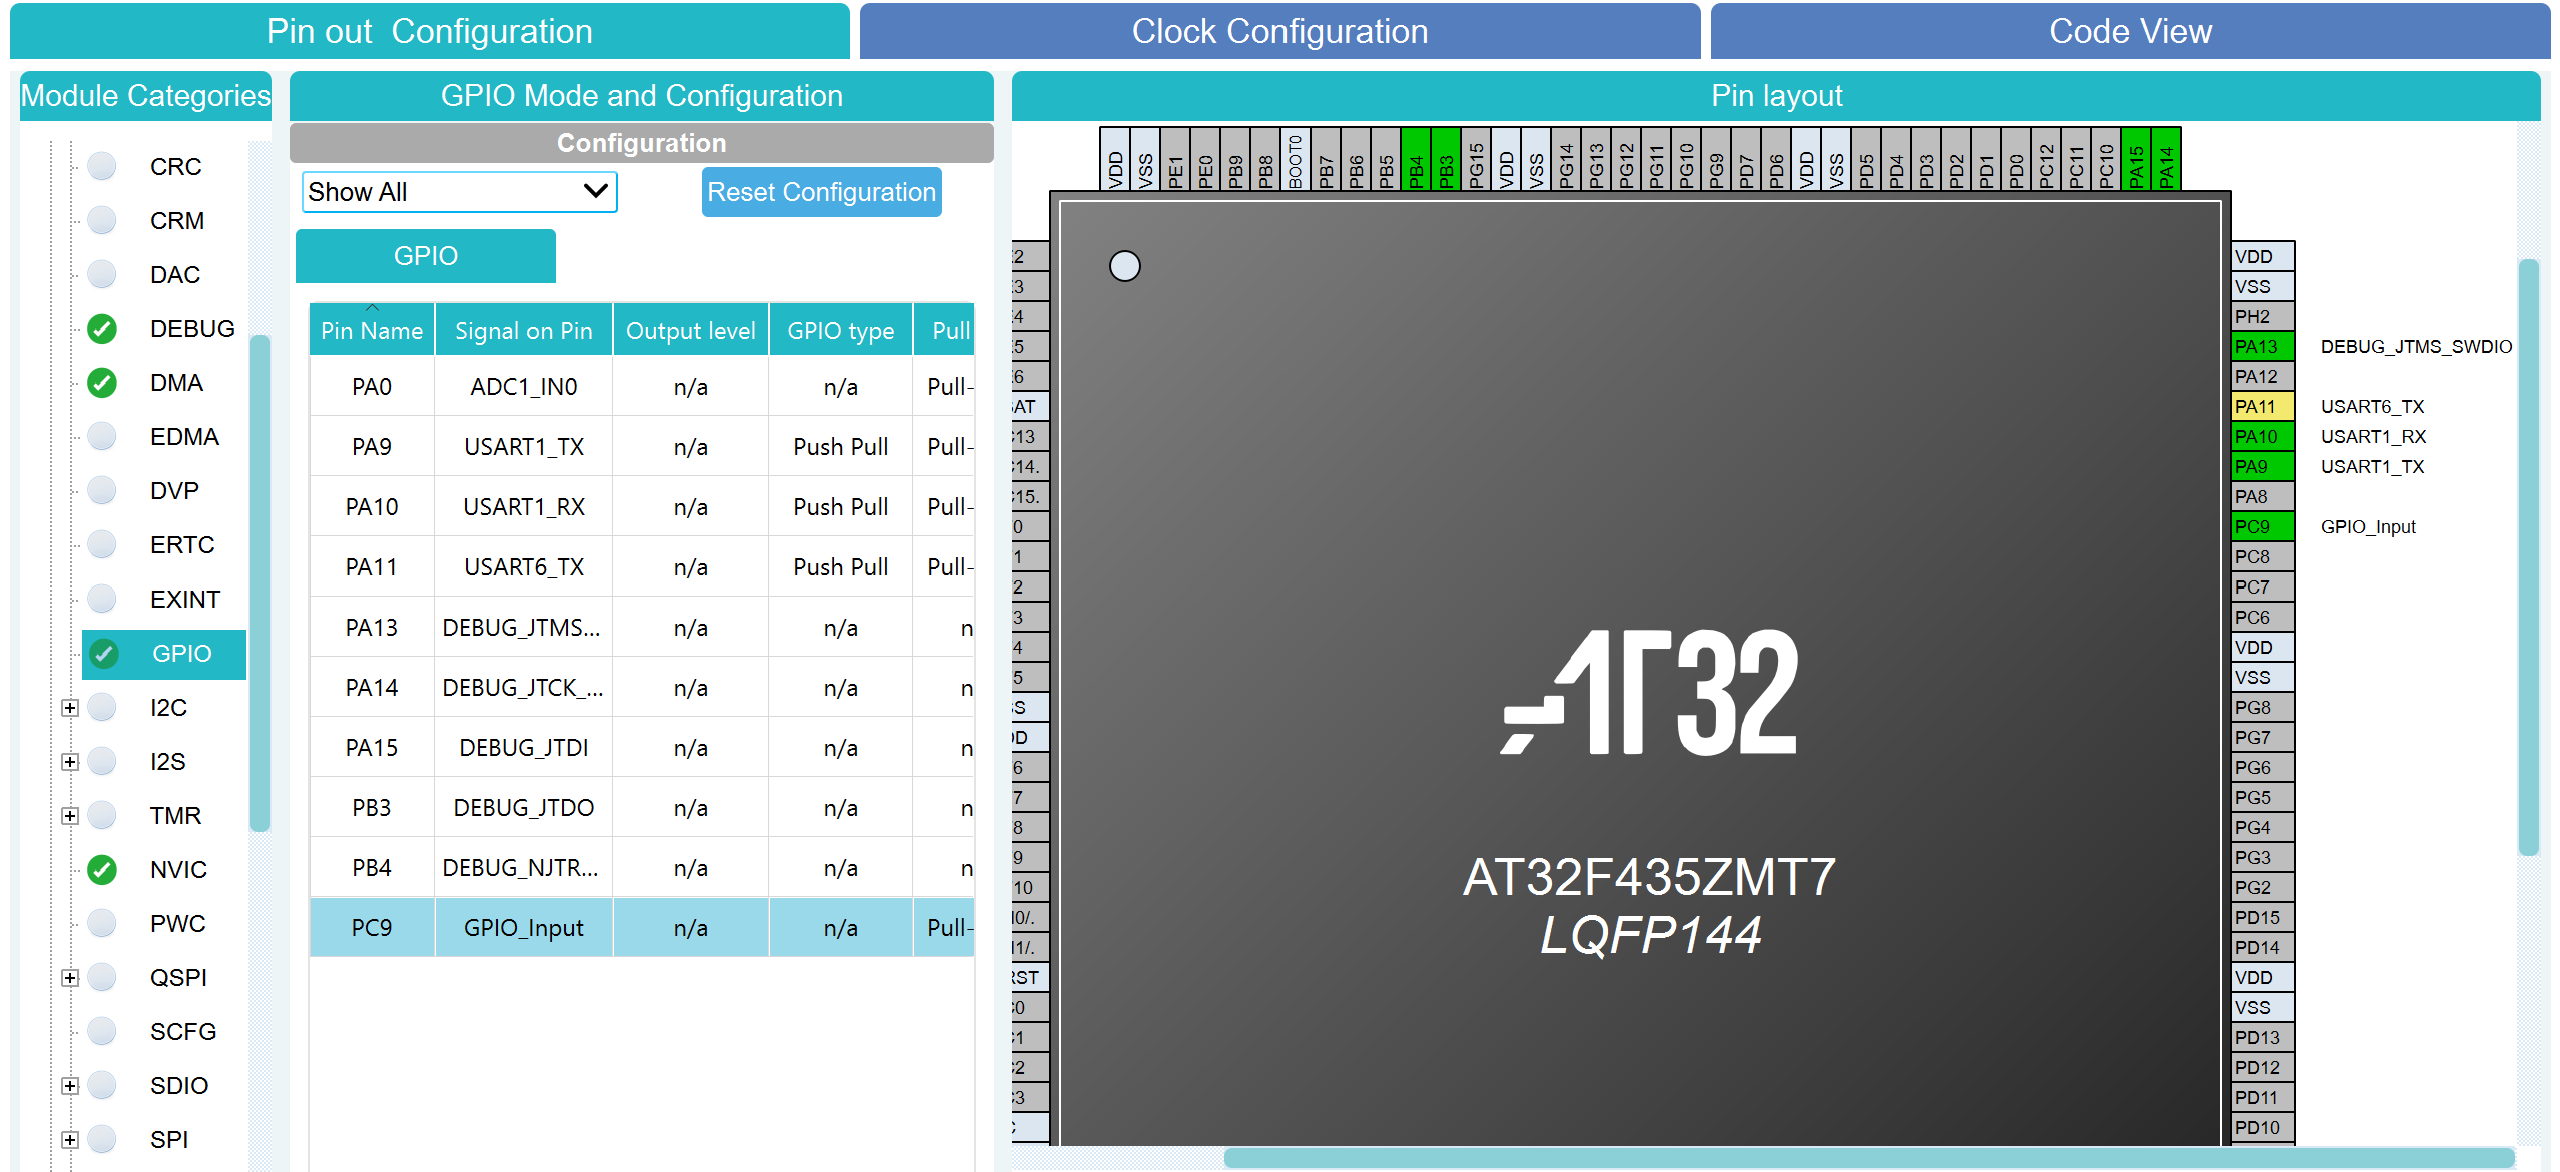2560x1172 pixels.
Task: Click pin PA12 on the chip layout
Action: (x=2263, y=376)
